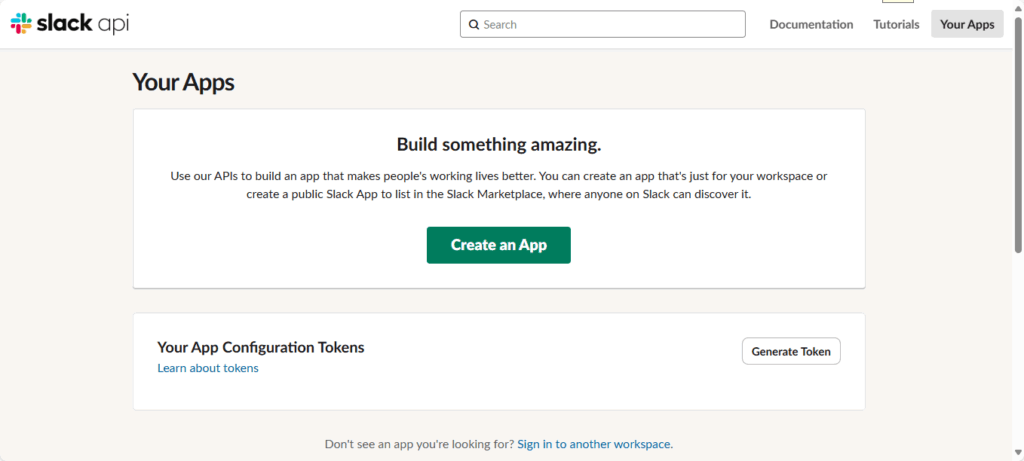The height and width of the screenshot is (461, 1024).
Task: Click the scrollbar down arrow
Action: click(1018, 452)
